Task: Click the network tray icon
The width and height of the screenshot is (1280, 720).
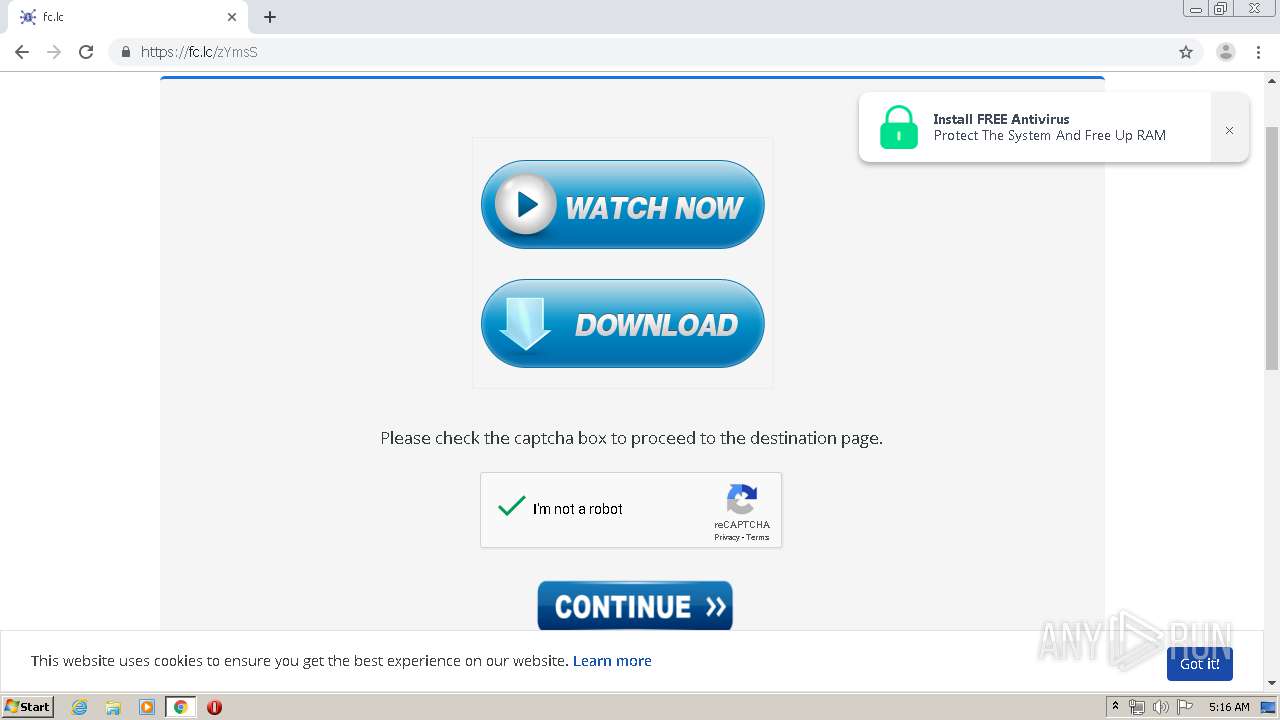Action: coord(1137,707)
